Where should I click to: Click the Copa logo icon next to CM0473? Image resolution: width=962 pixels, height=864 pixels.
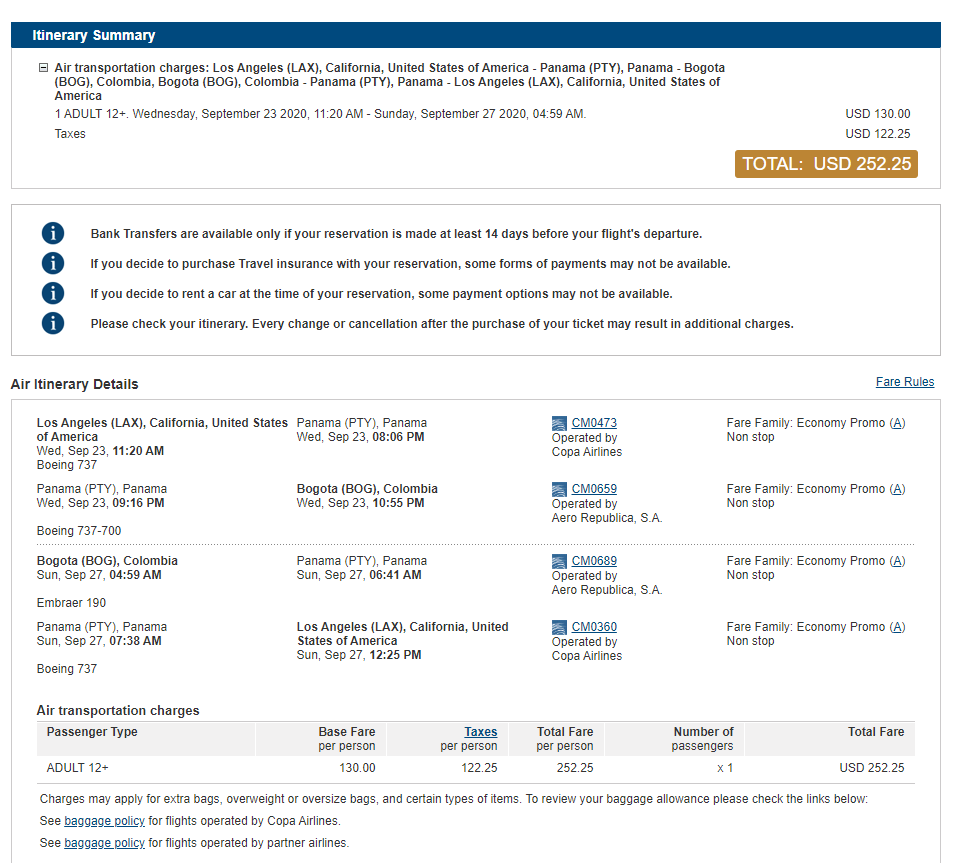pyautogui.click(x=559, y=423)
